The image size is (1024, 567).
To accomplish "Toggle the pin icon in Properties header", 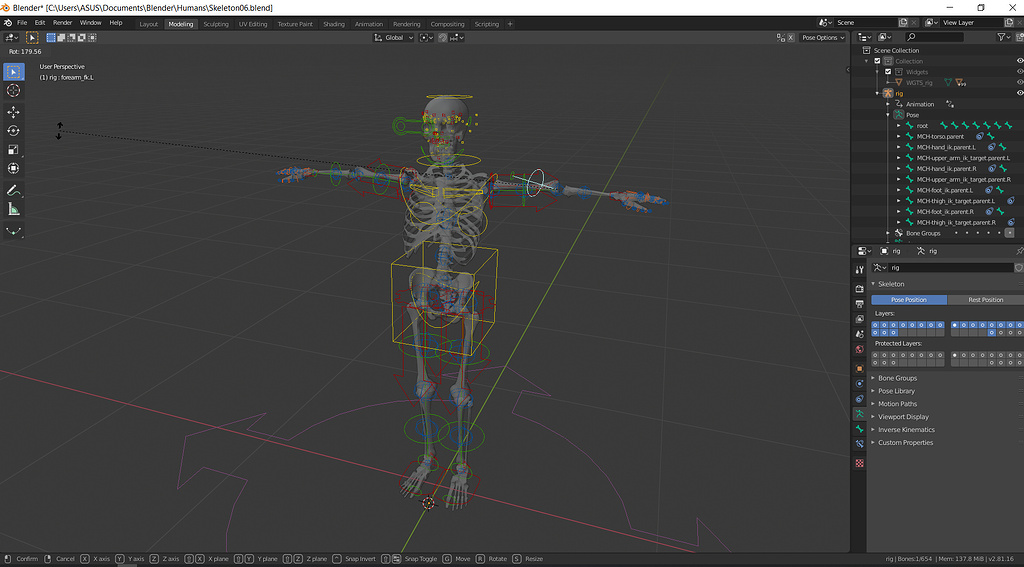I will pyautogui.click(x=1019, y=251).
